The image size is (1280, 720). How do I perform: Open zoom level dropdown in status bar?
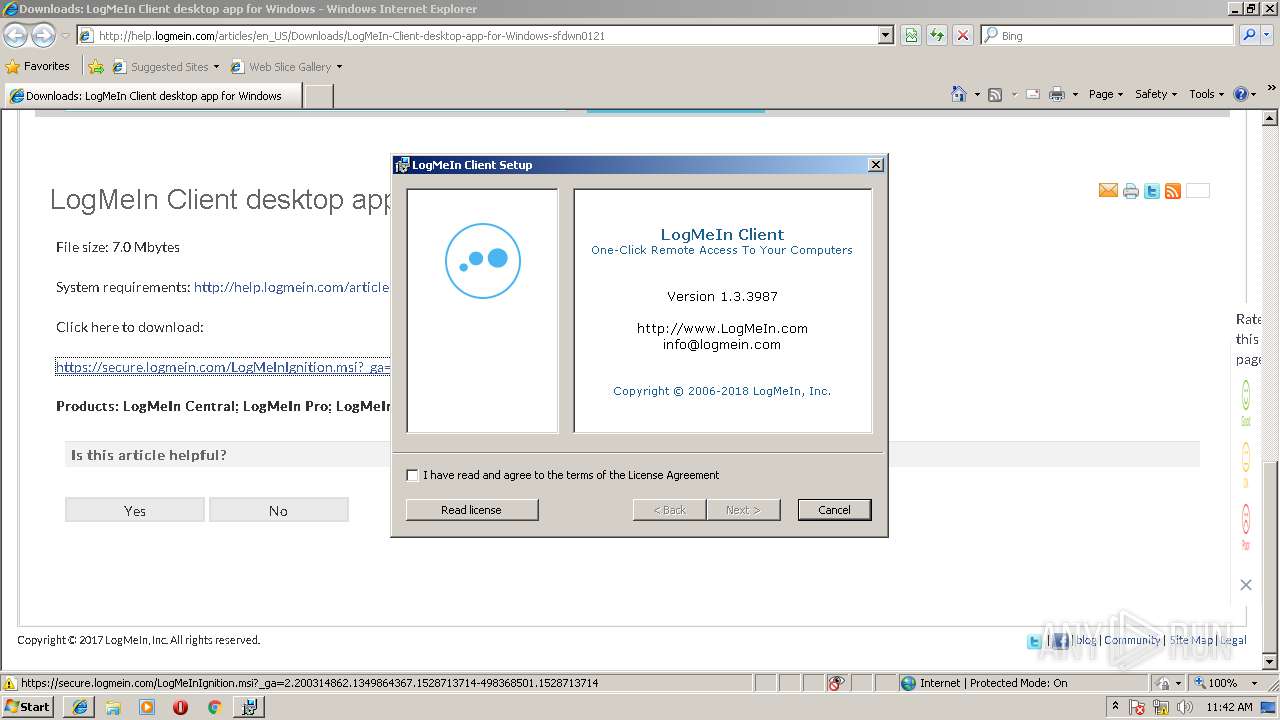[x=1254, y=683]
